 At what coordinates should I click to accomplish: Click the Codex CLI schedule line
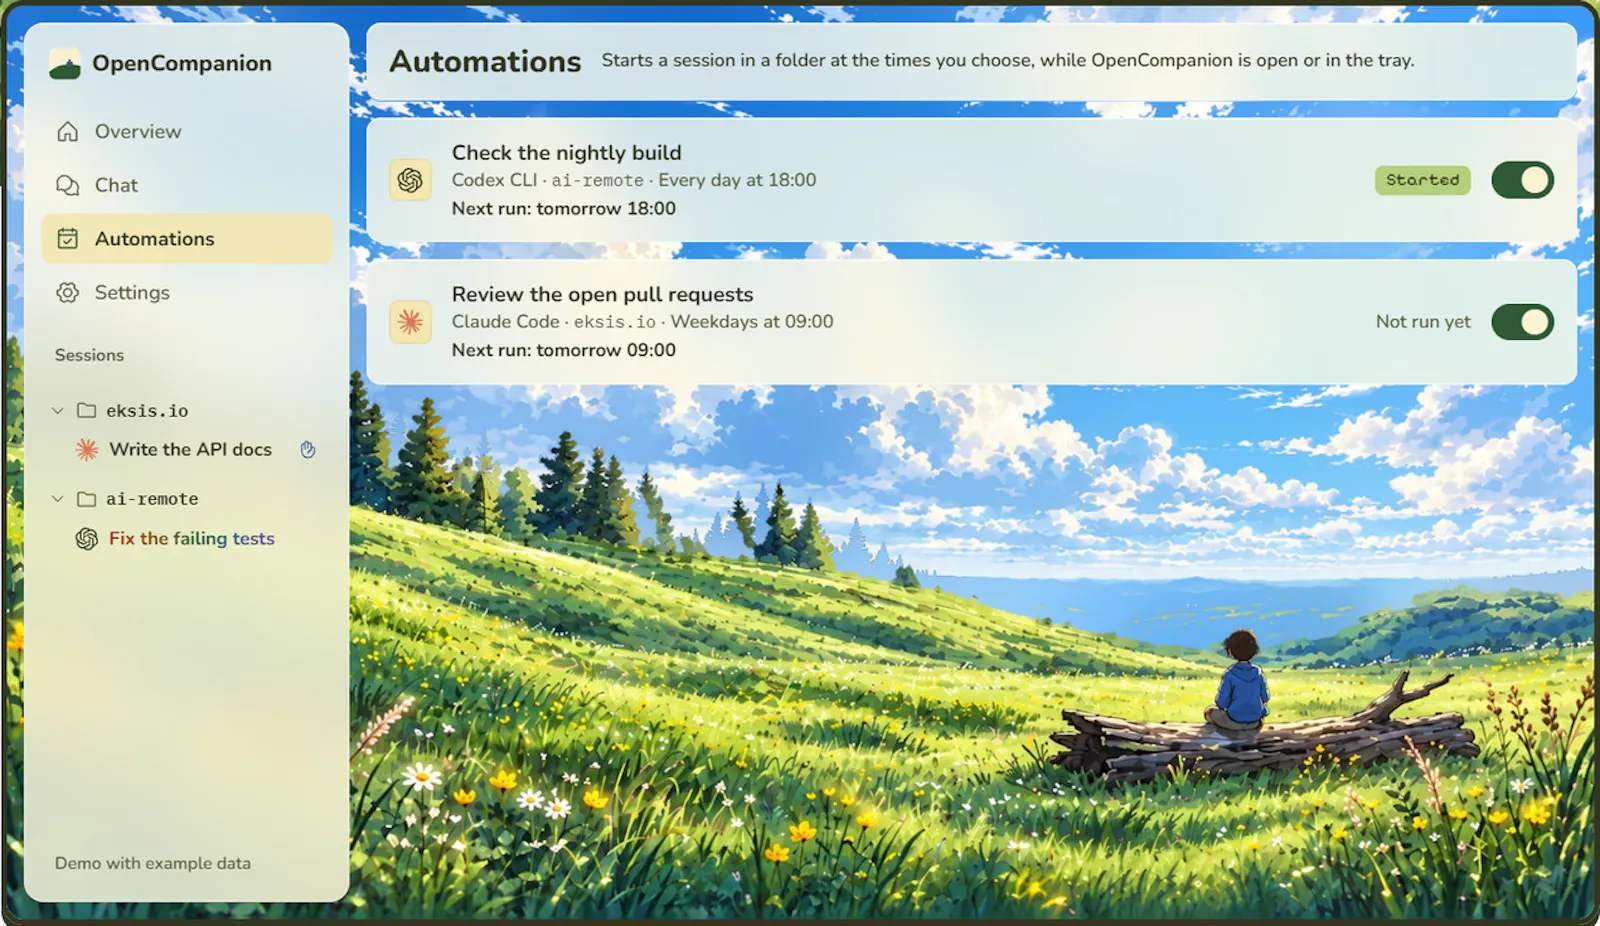click(x=634, y=180)
